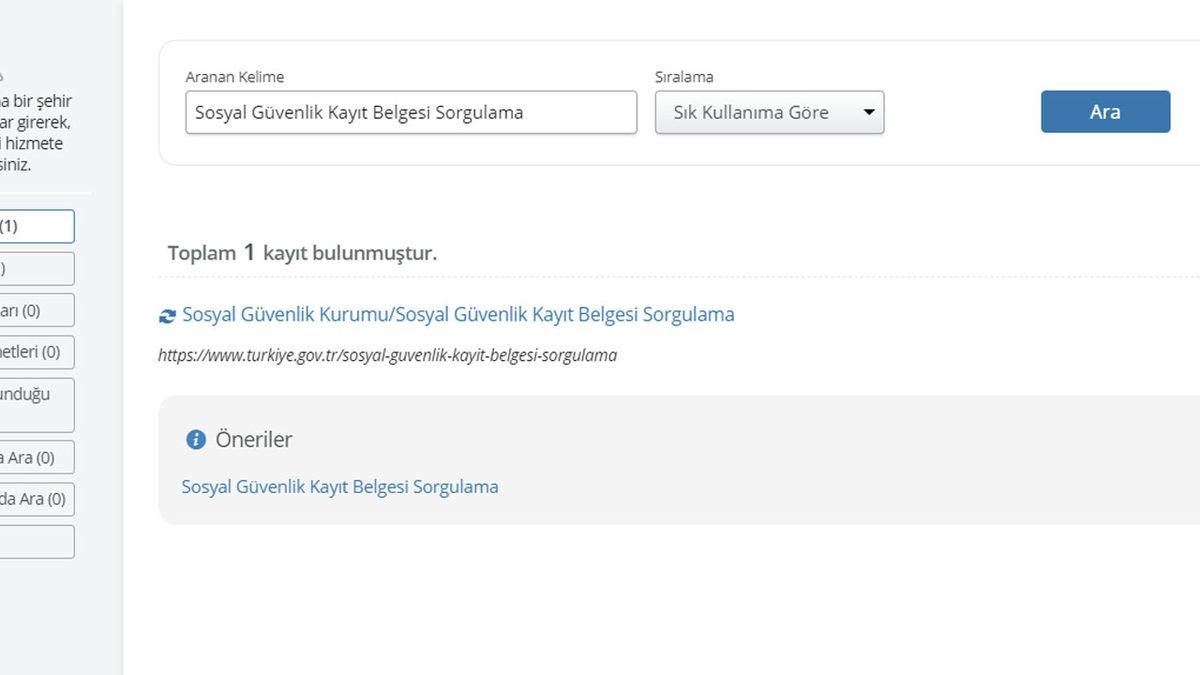Click the circular-arrows service icon beside the result

[x=167, y=314]
